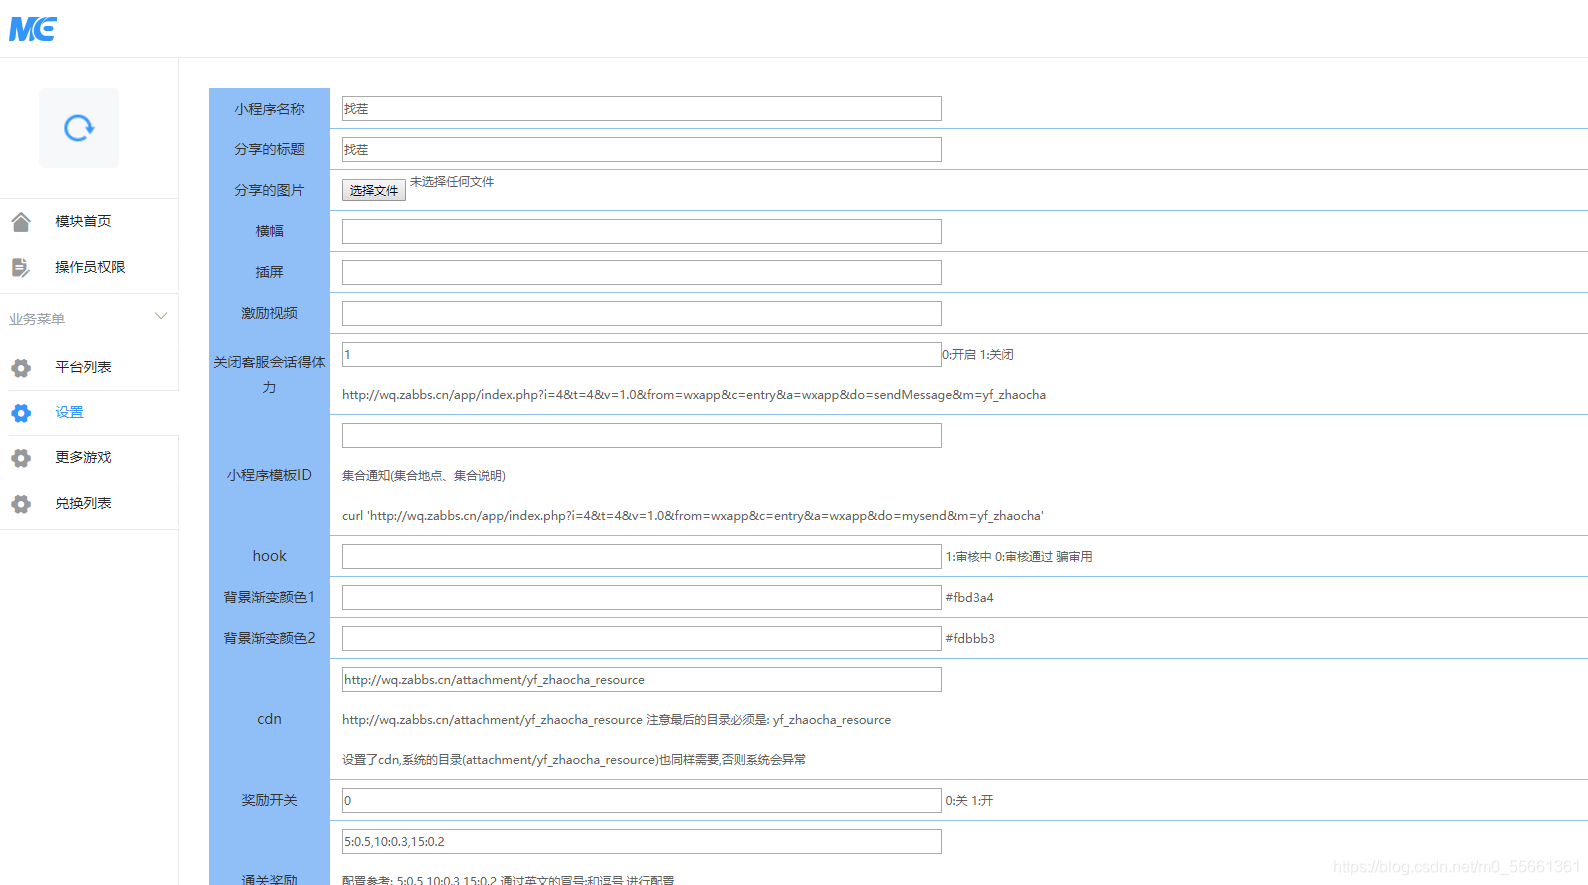Image resolution: width=1588 pixels, height=885 pixels.
Task: Focus the 插屏 input field
Action: pyautogui.click(x=642, y=273)
